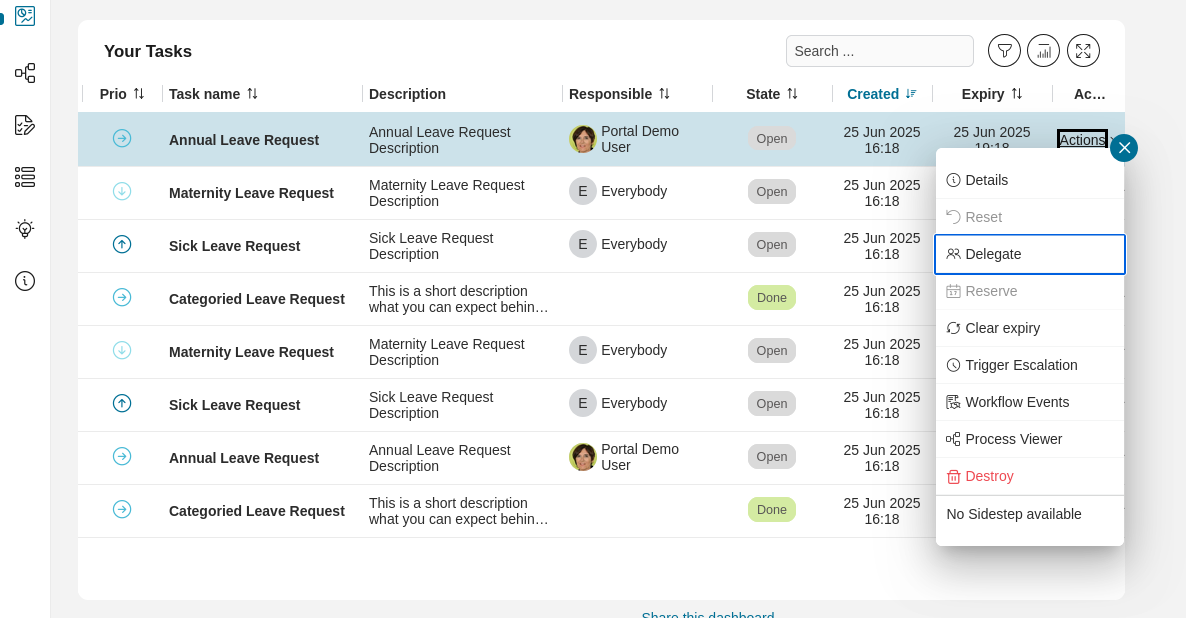
Task: Click the first Maternity Leave Request task name
Action: (x=251, y=193)
